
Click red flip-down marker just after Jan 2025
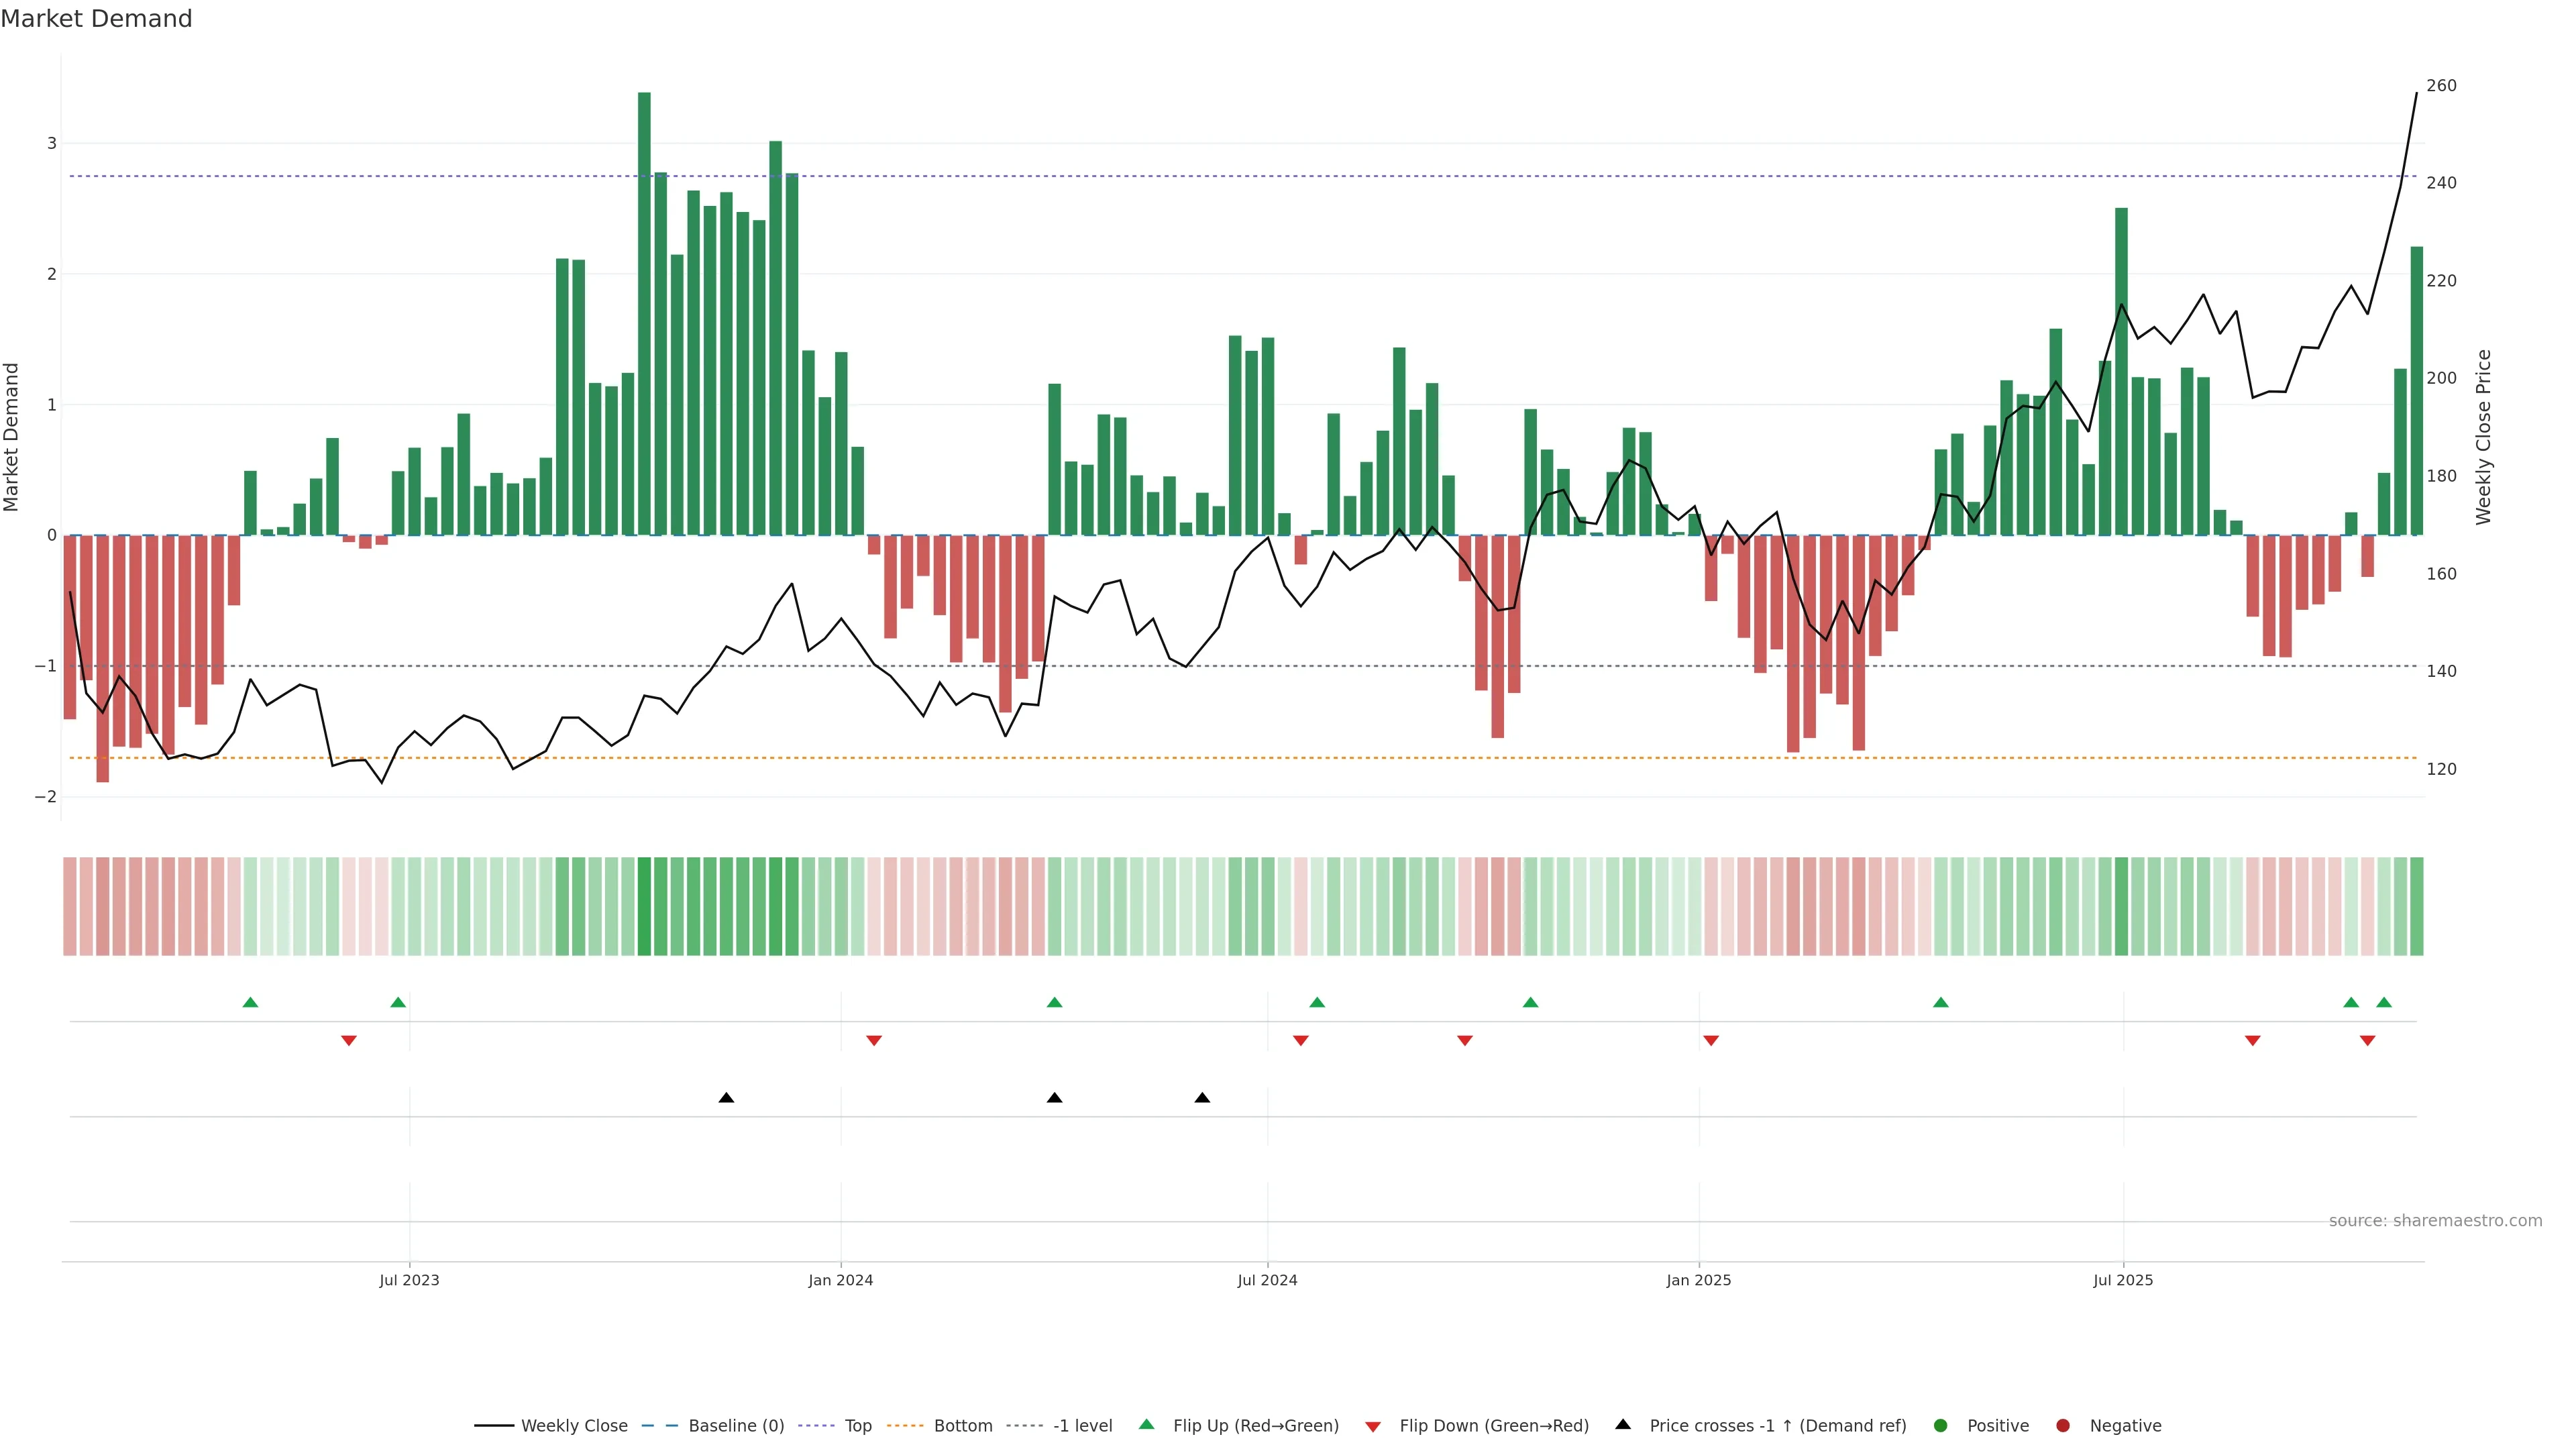click(x=1711, y=1041)
